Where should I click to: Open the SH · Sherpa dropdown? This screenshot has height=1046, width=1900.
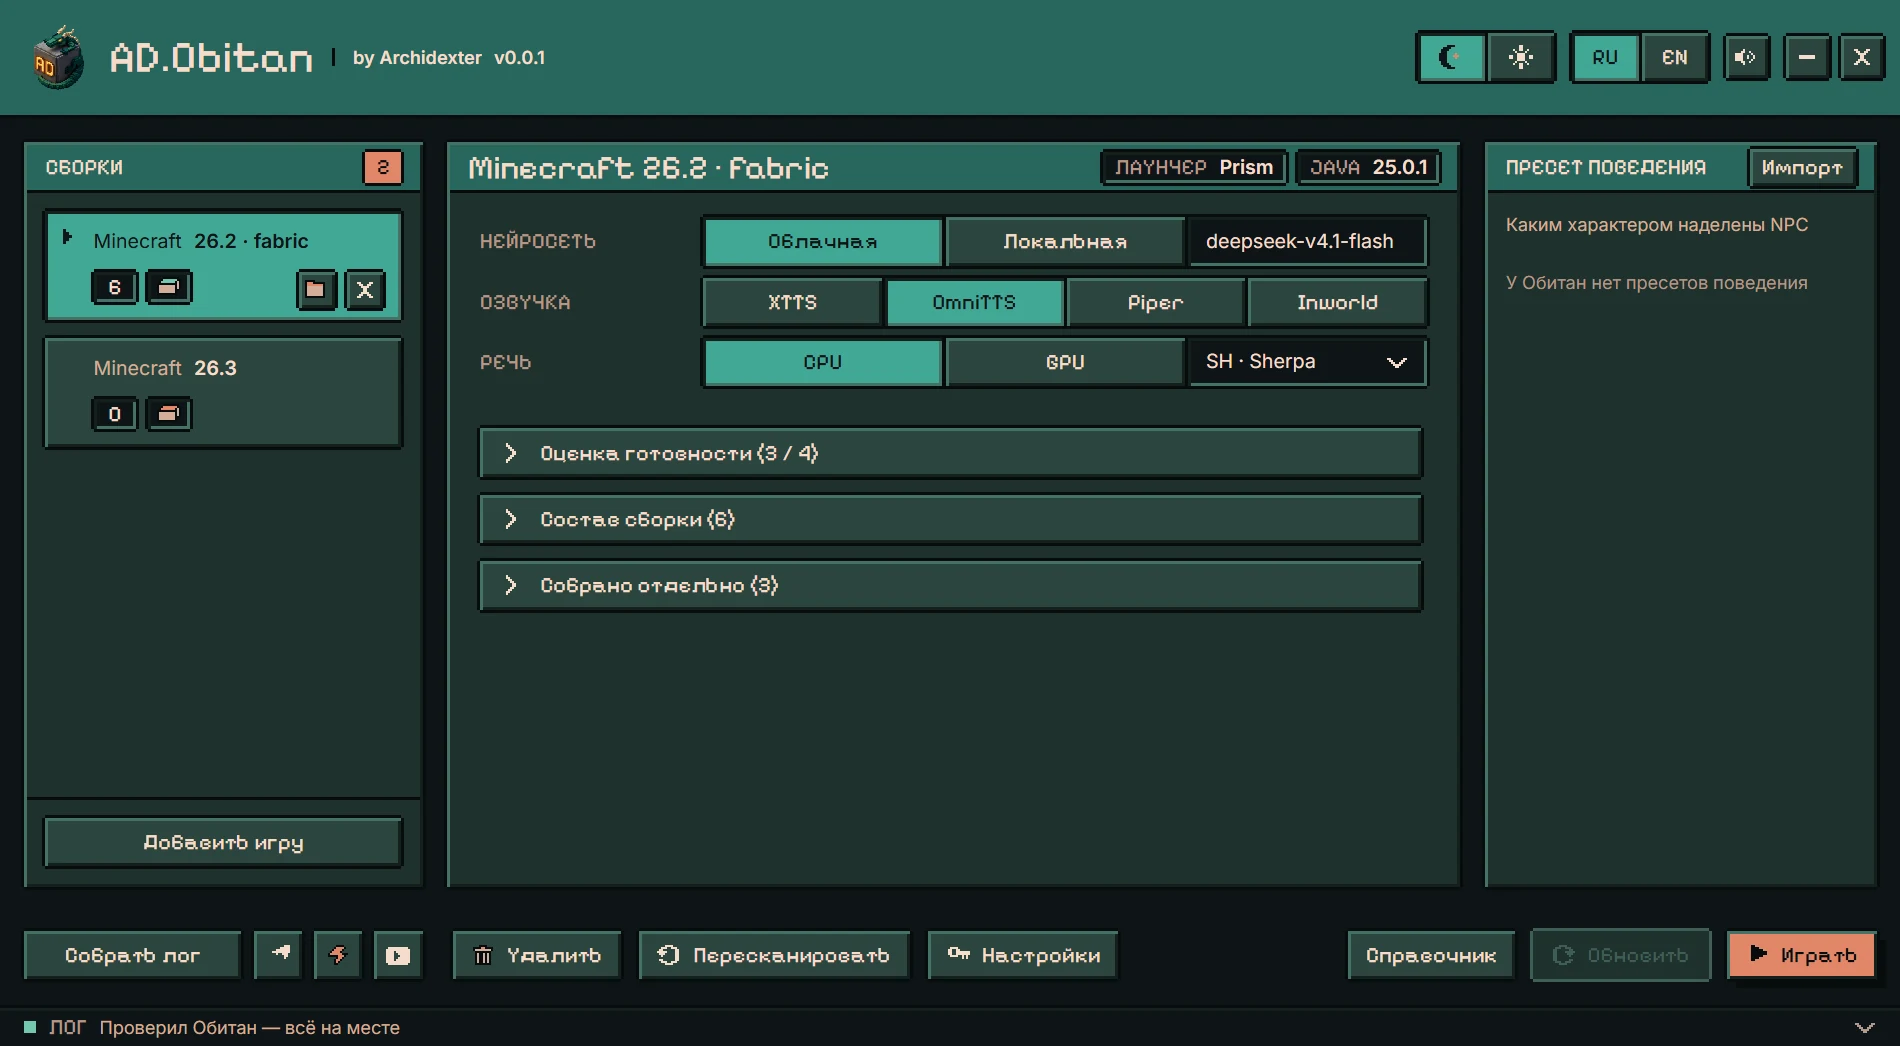[x=1306, y=362]
